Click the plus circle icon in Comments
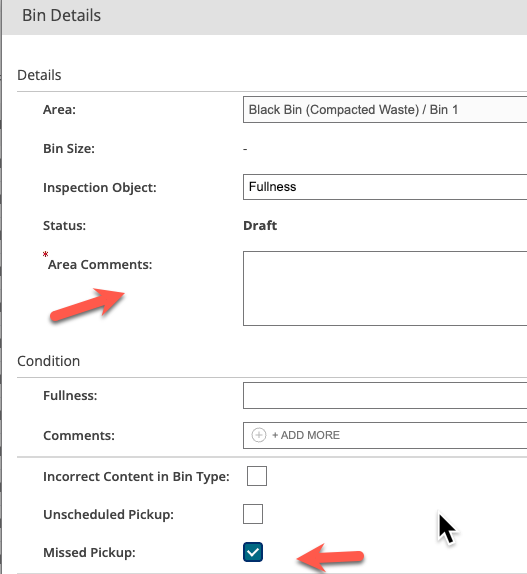Image resolution: width=527 pixels, height=574 pixels. (x=259, y=435)
